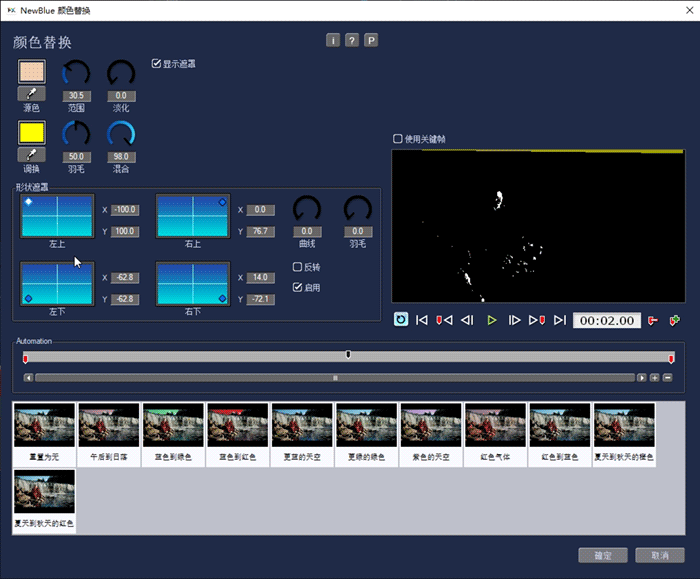Pick source color with the 源色 eyedropper
The height and width of the screenshot is (579, 700).
pos(32,93)
